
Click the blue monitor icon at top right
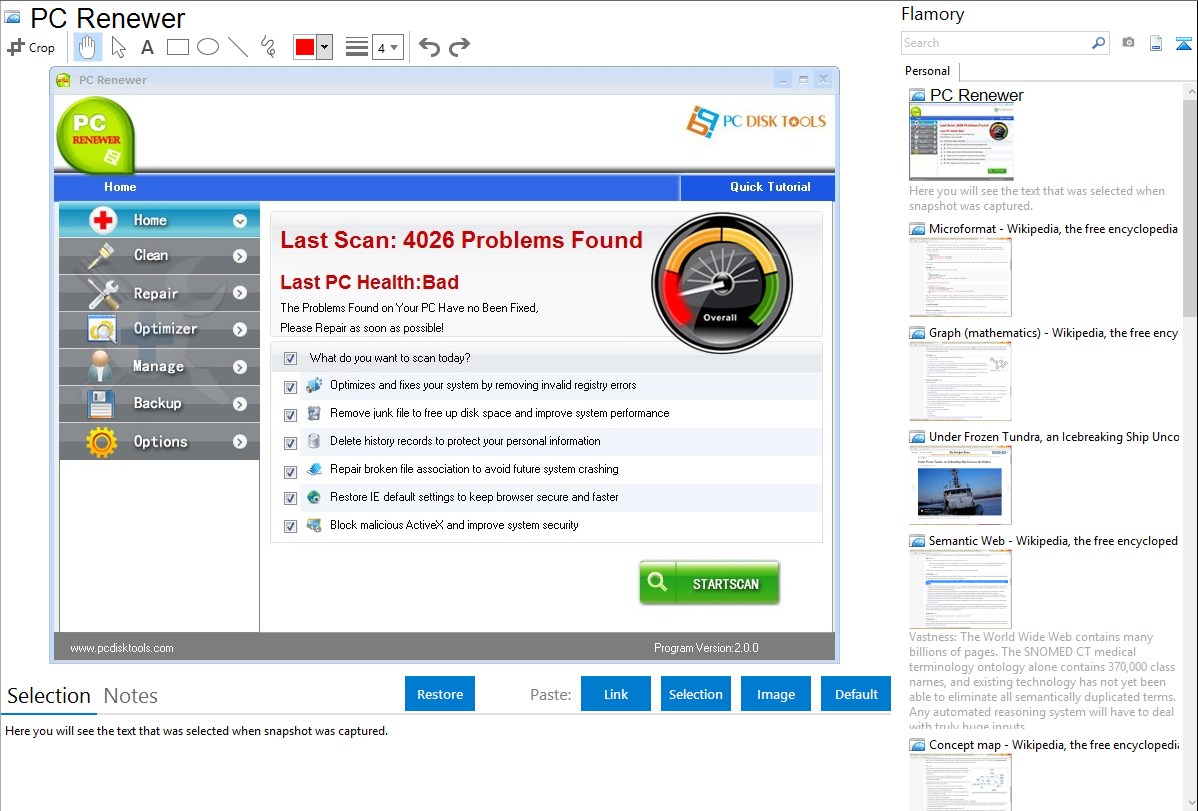1183,43
